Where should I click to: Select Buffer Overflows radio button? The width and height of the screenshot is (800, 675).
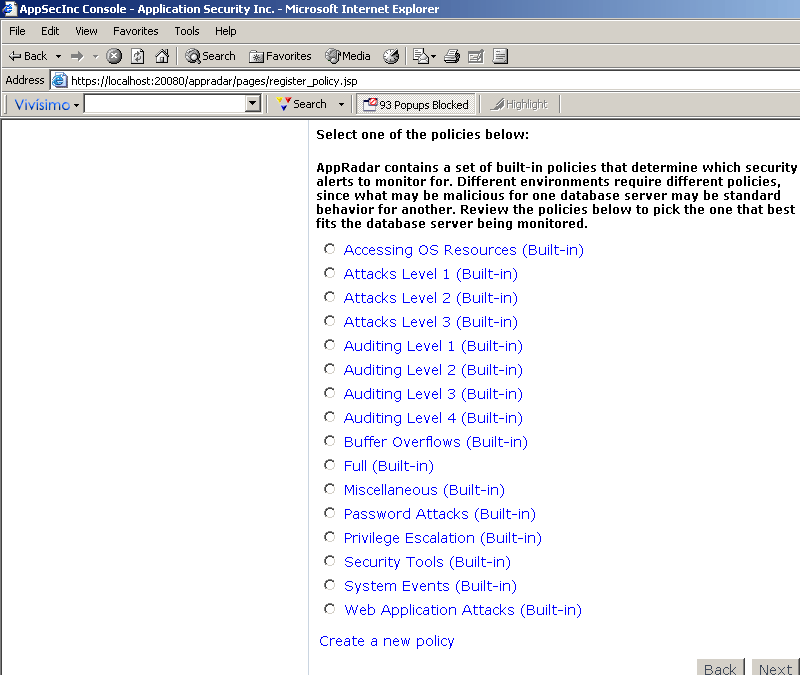click(330, 441)
